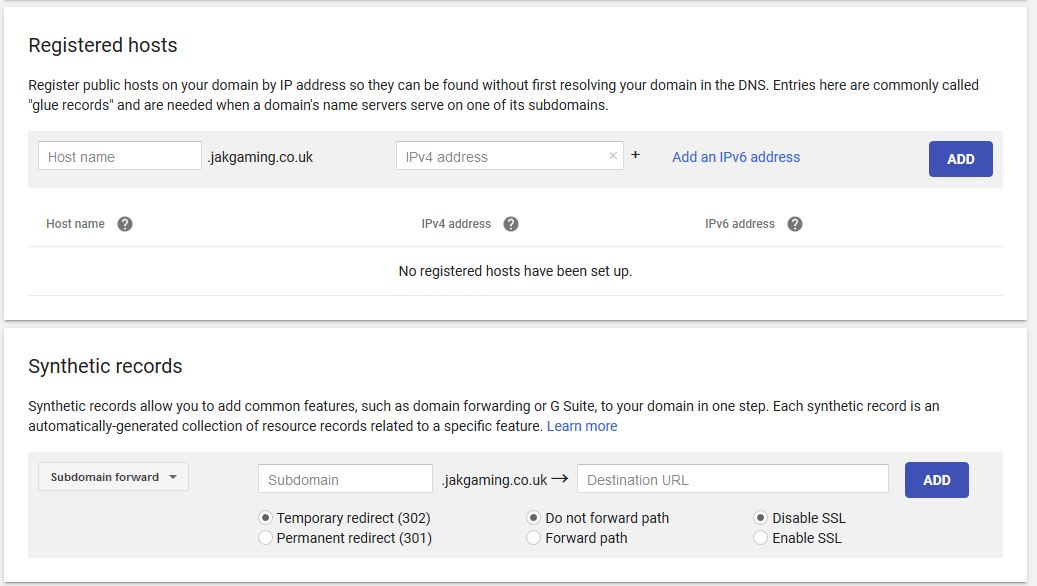Choose Do not forward path option
1037x586 pixels.
[x=533, y=517]
